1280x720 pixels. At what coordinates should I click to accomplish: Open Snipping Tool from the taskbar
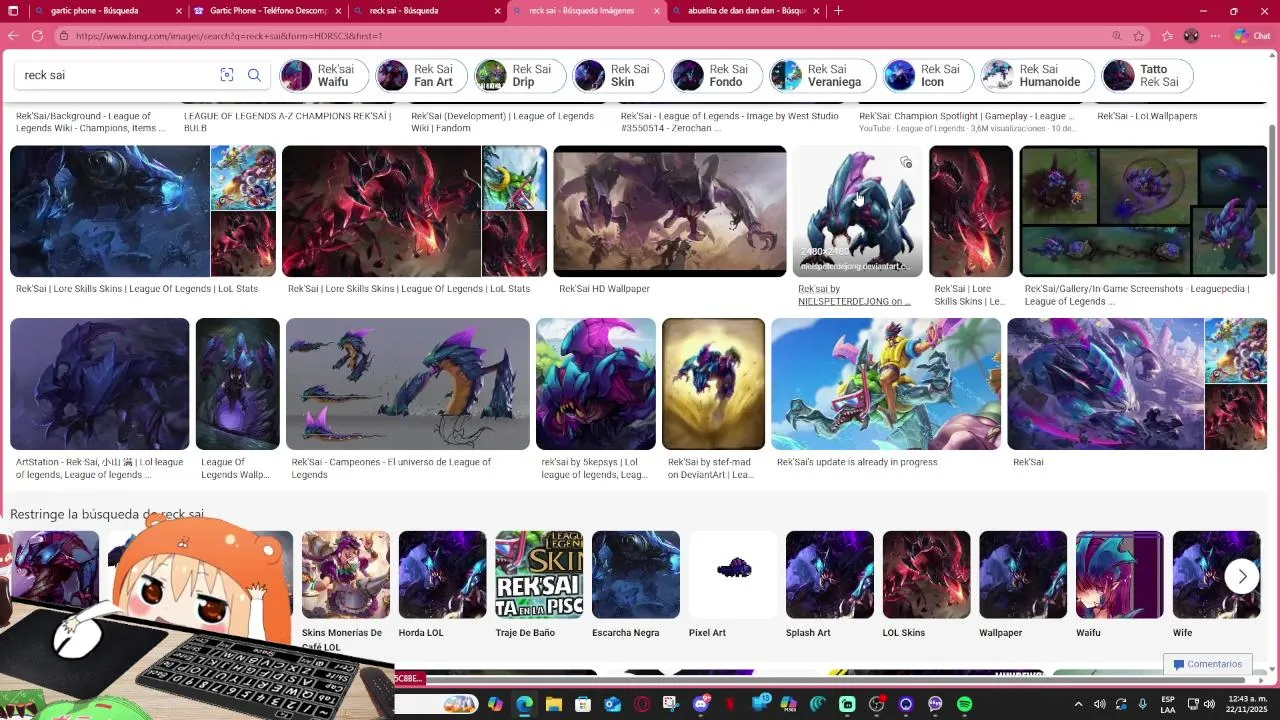coord(671,704)
